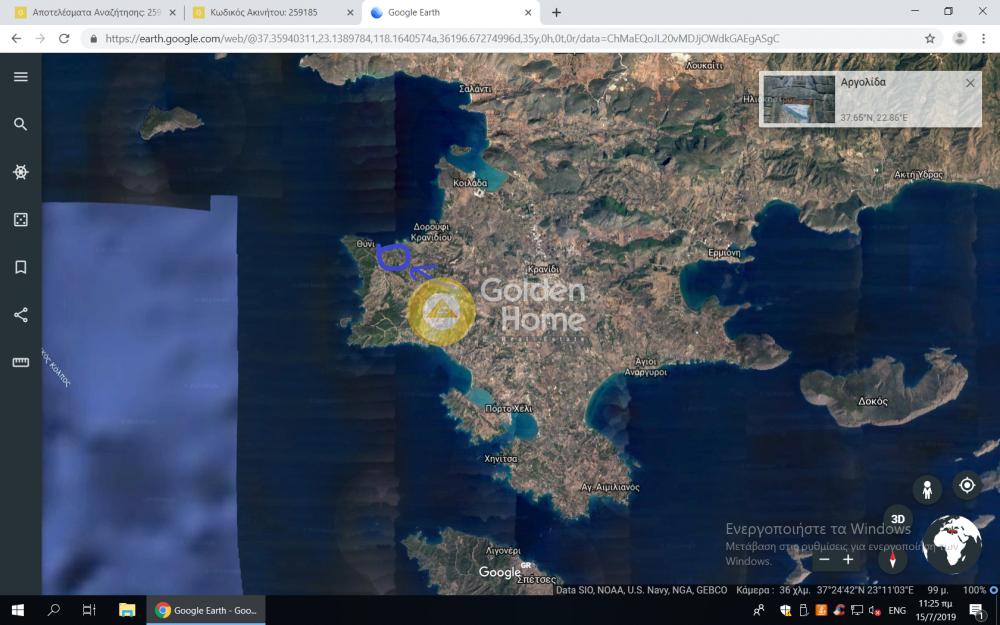Activate Pegman Street View icon
This screenshot has width=1000, height=625.
click(927, 489)
